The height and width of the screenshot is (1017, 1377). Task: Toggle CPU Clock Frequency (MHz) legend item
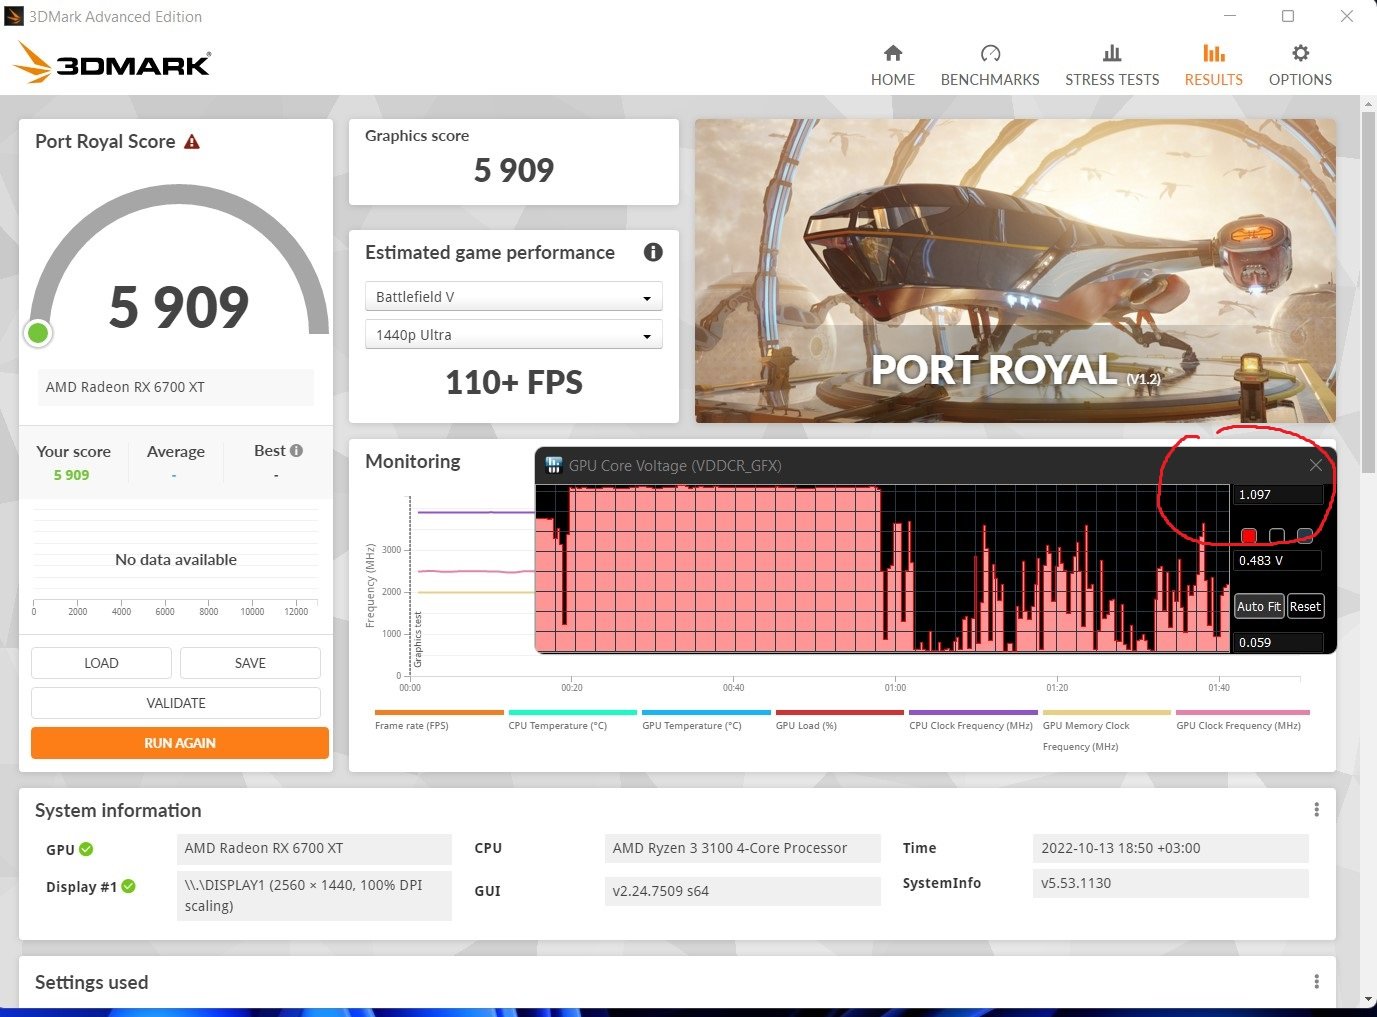point(973,720)
